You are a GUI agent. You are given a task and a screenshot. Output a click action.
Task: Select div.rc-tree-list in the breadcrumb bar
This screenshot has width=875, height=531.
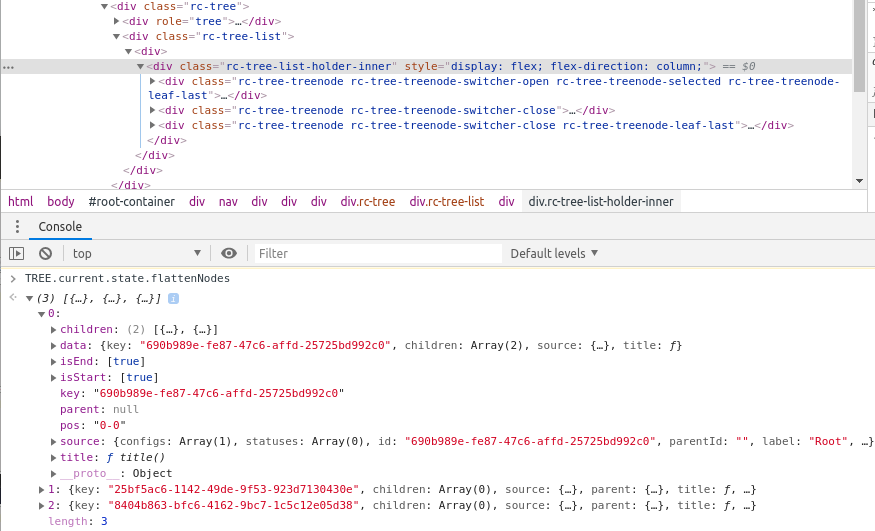(x=447, y=202)
